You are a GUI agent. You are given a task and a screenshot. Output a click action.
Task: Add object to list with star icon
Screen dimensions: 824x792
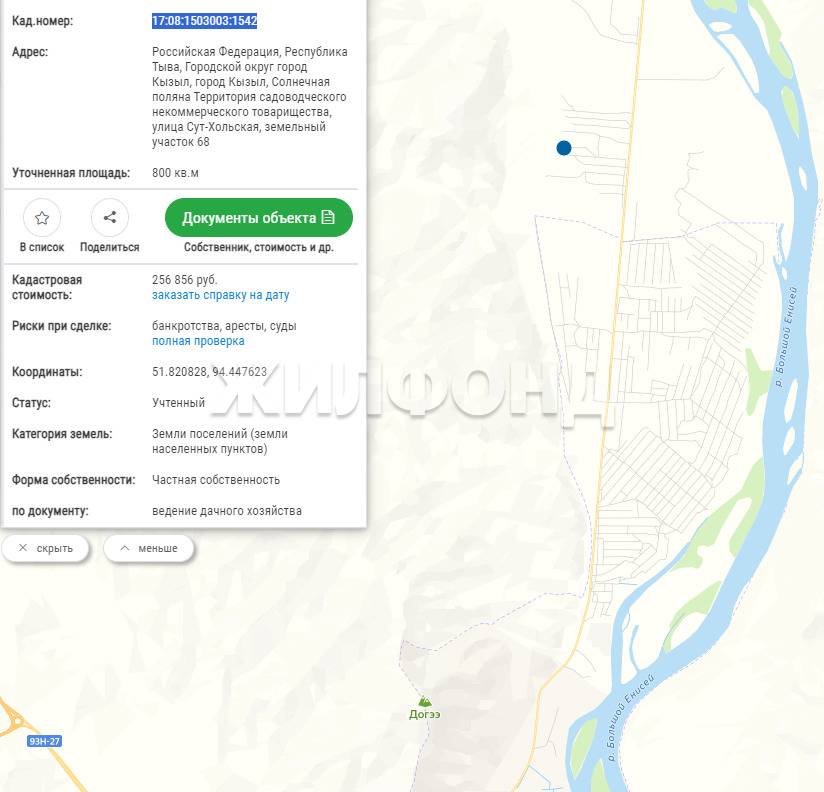(x=42, y=218)
